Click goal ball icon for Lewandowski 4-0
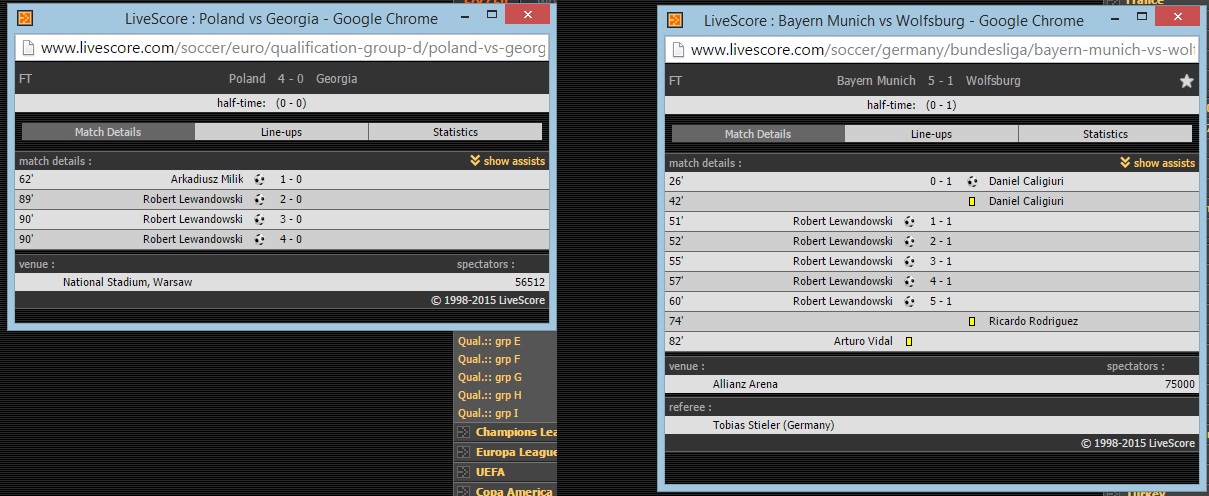This screenshot has width=1209, height=496. tap(260, 239)
